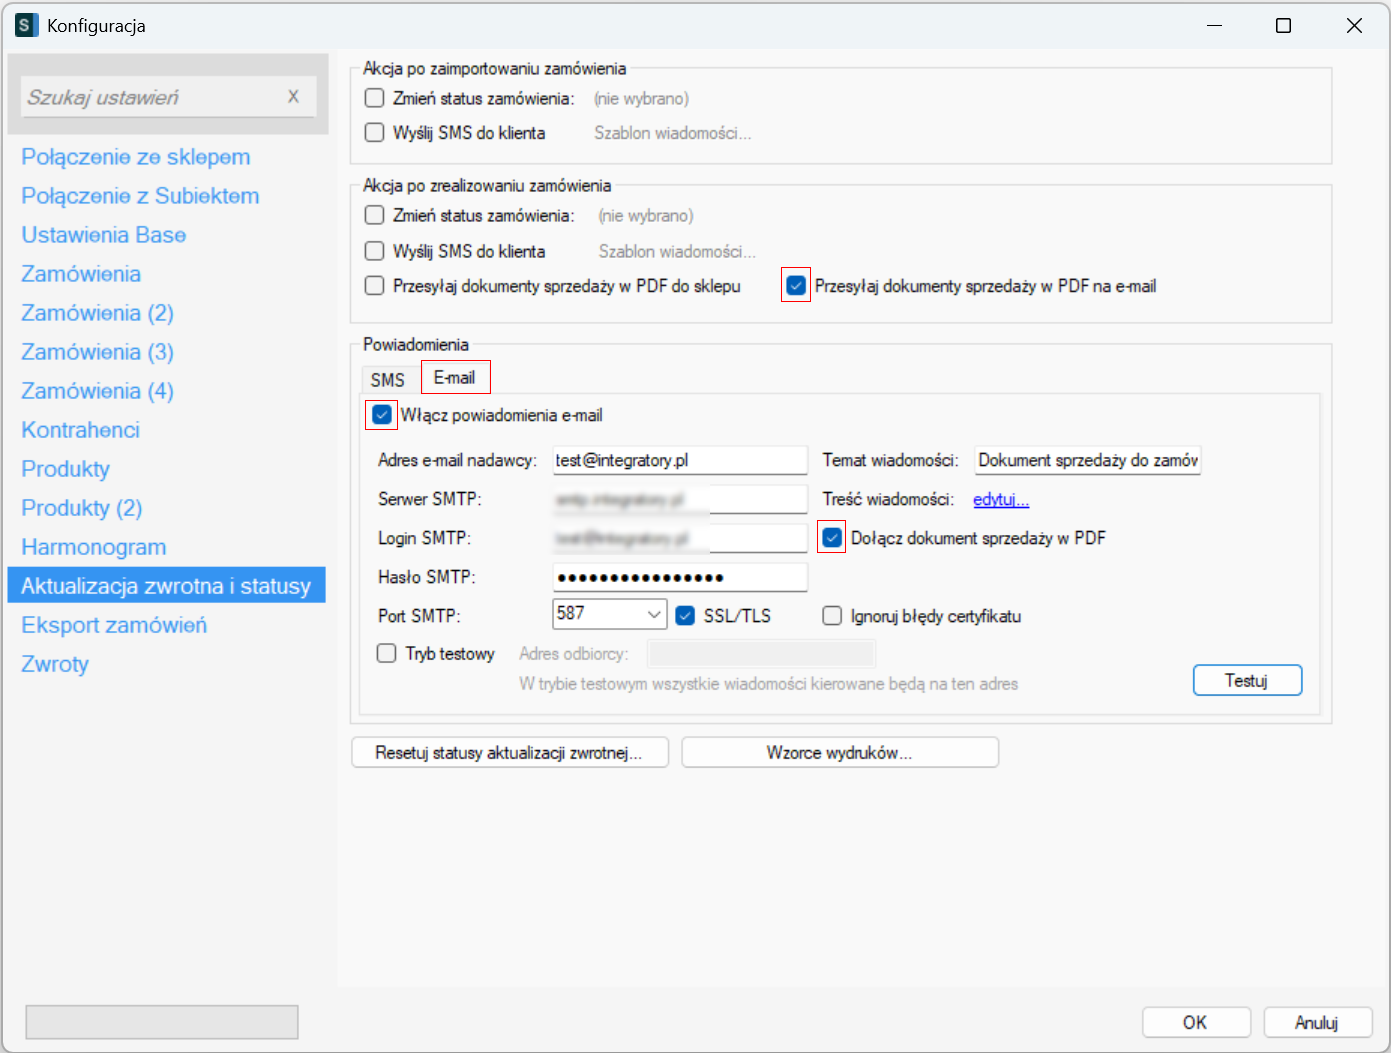Click Szablon wiadomości under import action
The image size is (1391, 1053).
673,132
